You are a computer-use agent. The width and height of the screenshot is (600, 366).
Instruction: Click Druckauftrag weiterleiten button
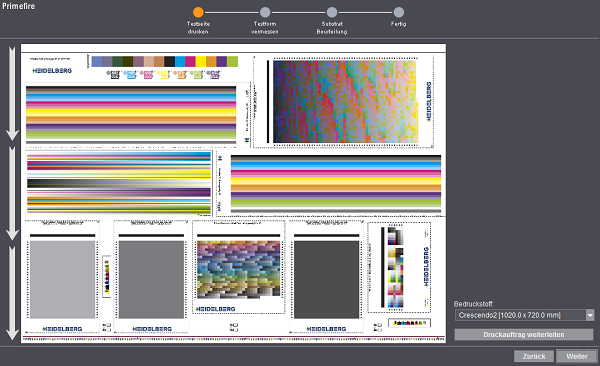524,335
